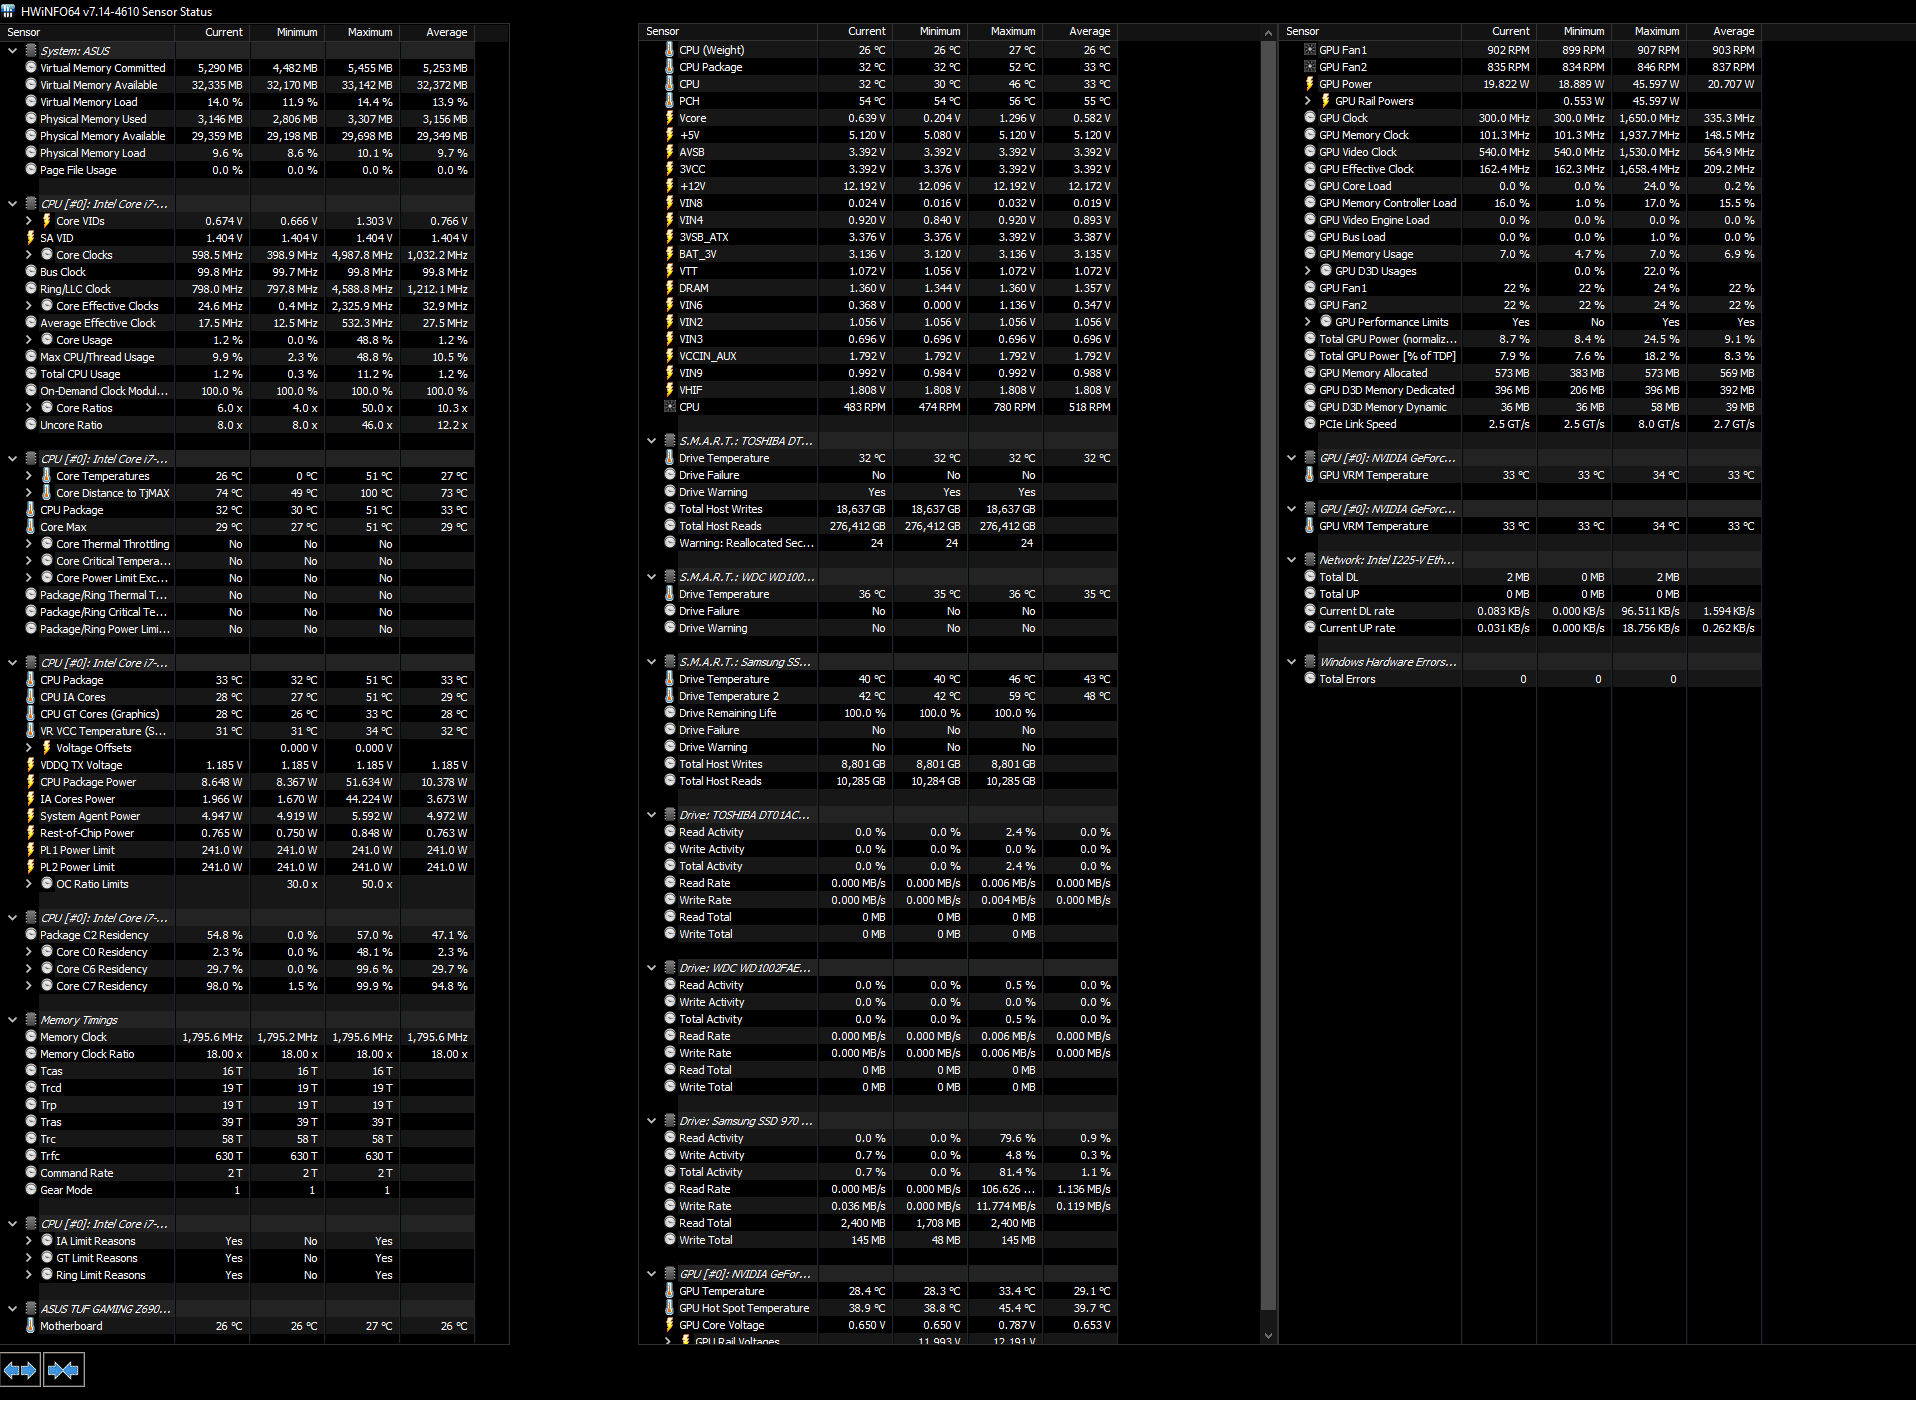Viewport: 1916px width, 1402px height.
Task: Expand the Core C0 Residency row
Action: (x=28, y=952)
